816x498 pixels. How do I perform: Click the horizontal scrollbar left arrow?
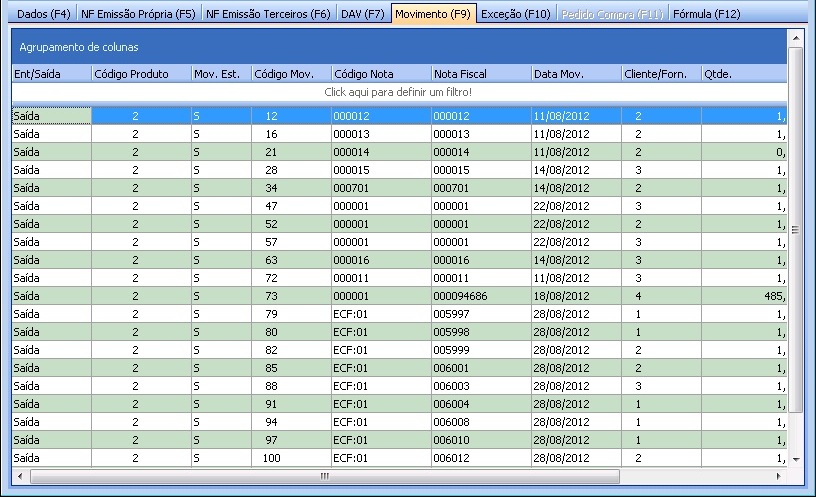pos(20,476)
